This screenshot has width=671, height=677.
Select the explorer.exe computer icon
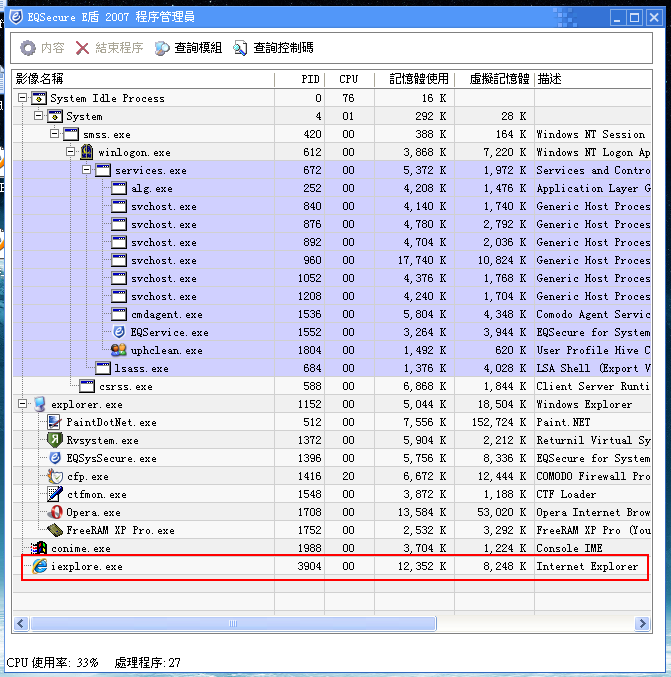pyautogui.click(x=40, y=404)
